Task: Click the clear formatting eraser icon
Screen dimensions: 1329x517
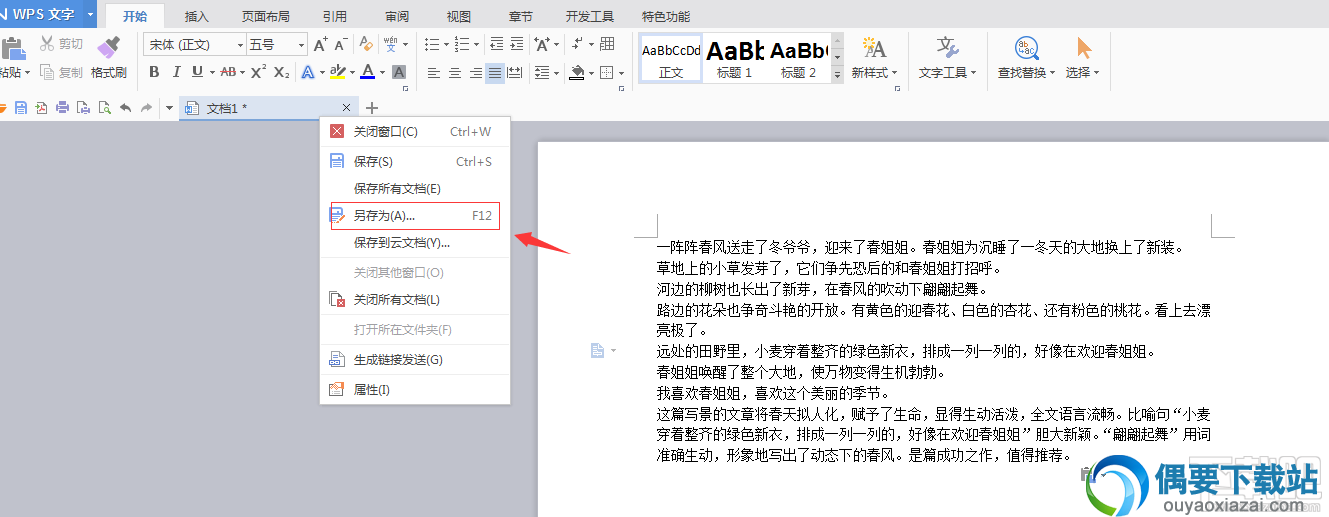Action: [x=366, y=44]
